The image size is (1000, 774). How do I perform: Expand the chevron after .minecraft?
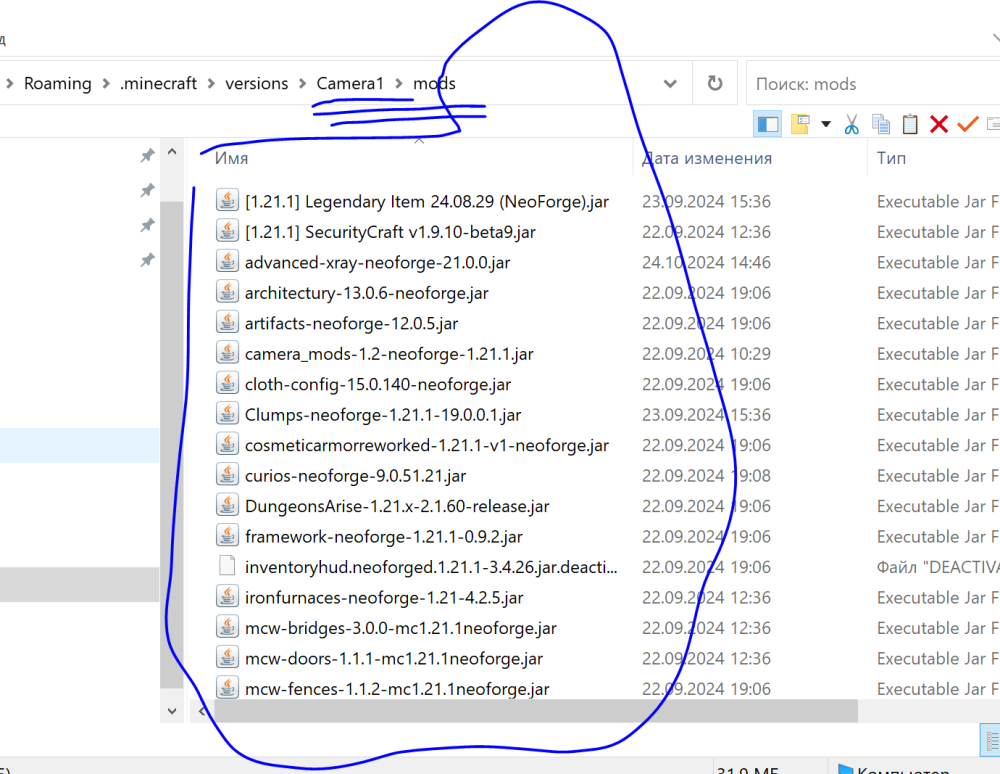[x=211, y=84]
